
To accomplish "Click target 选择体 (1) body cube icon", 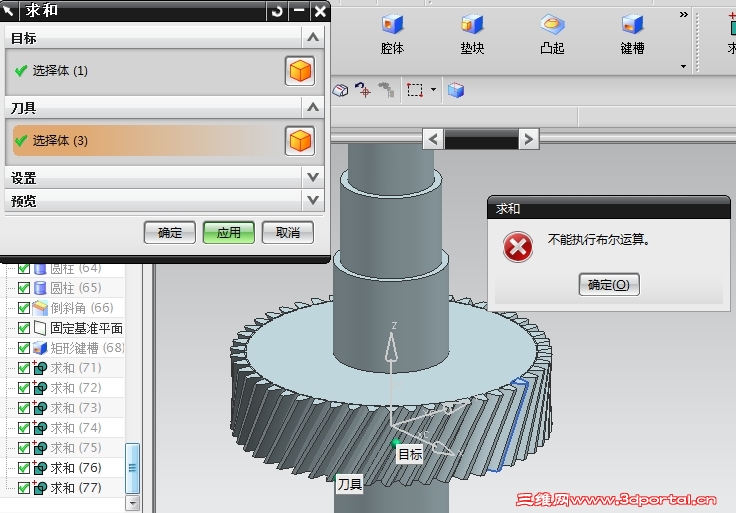I will [x=300, y=71].
